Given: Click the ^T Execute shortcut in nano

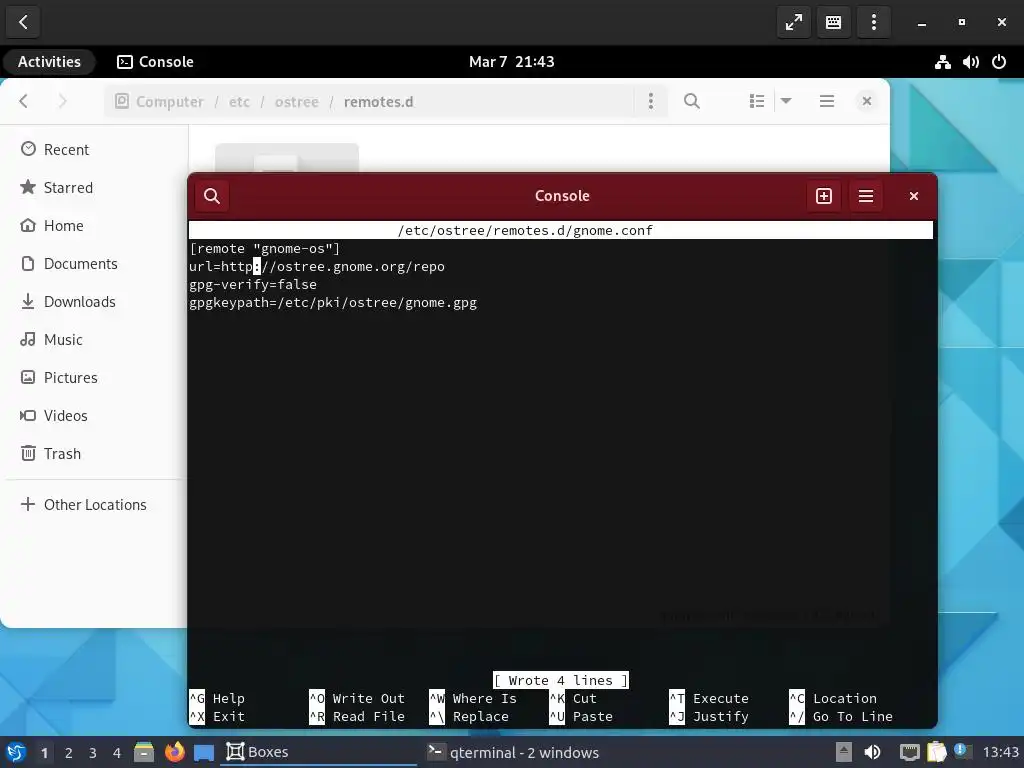Looking at the screenshot, I should click(x=709, y=698).
